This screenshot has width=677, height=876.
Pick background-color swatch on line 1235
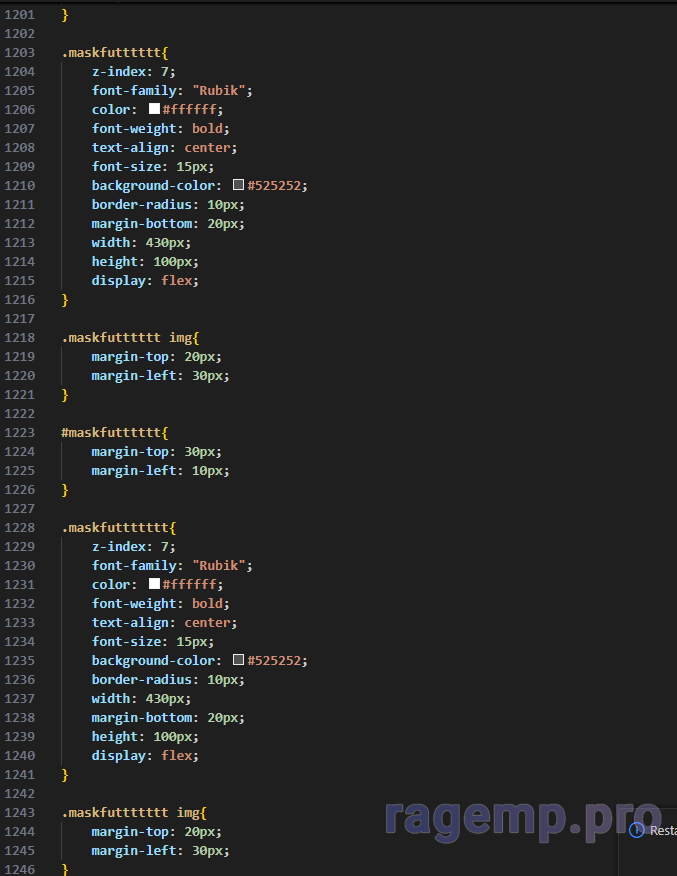[x=238, y=660]
